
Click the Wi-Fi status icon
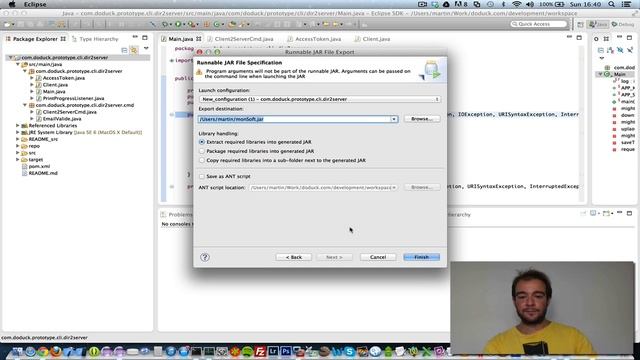pos(516,4)
